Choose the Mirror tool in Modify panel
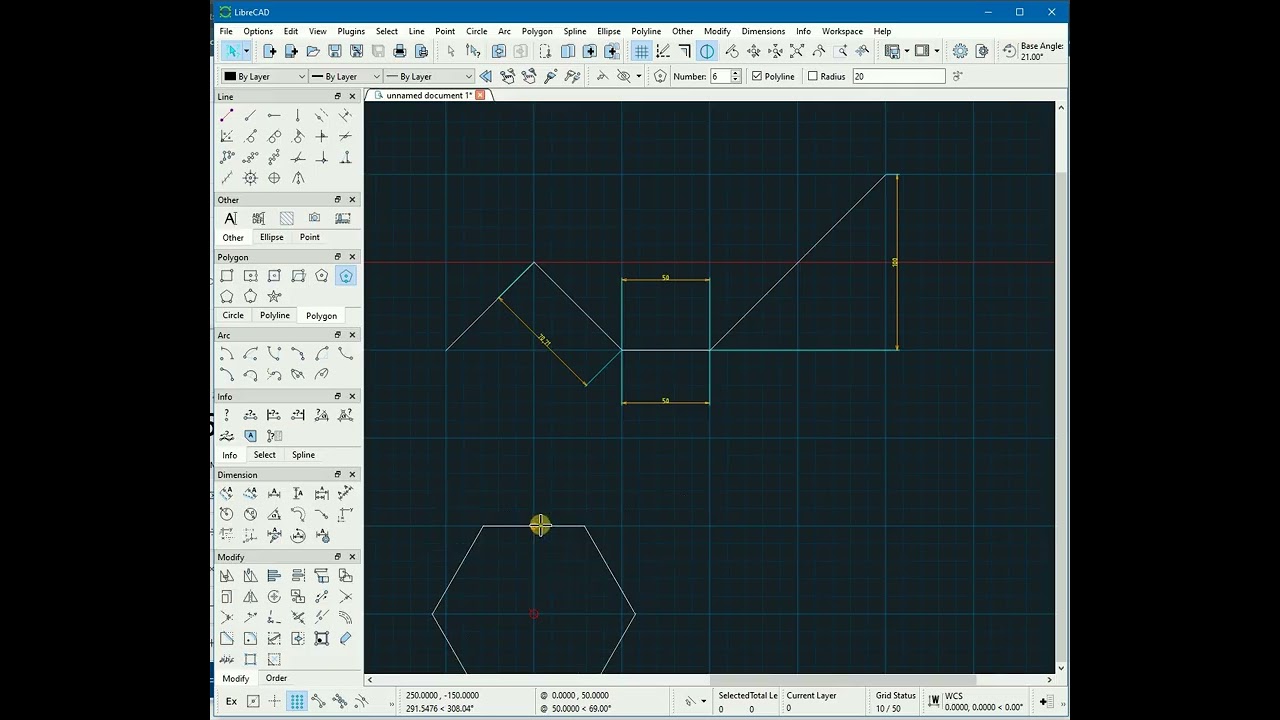Screen dimensions: 1280x720 point(250,597)
